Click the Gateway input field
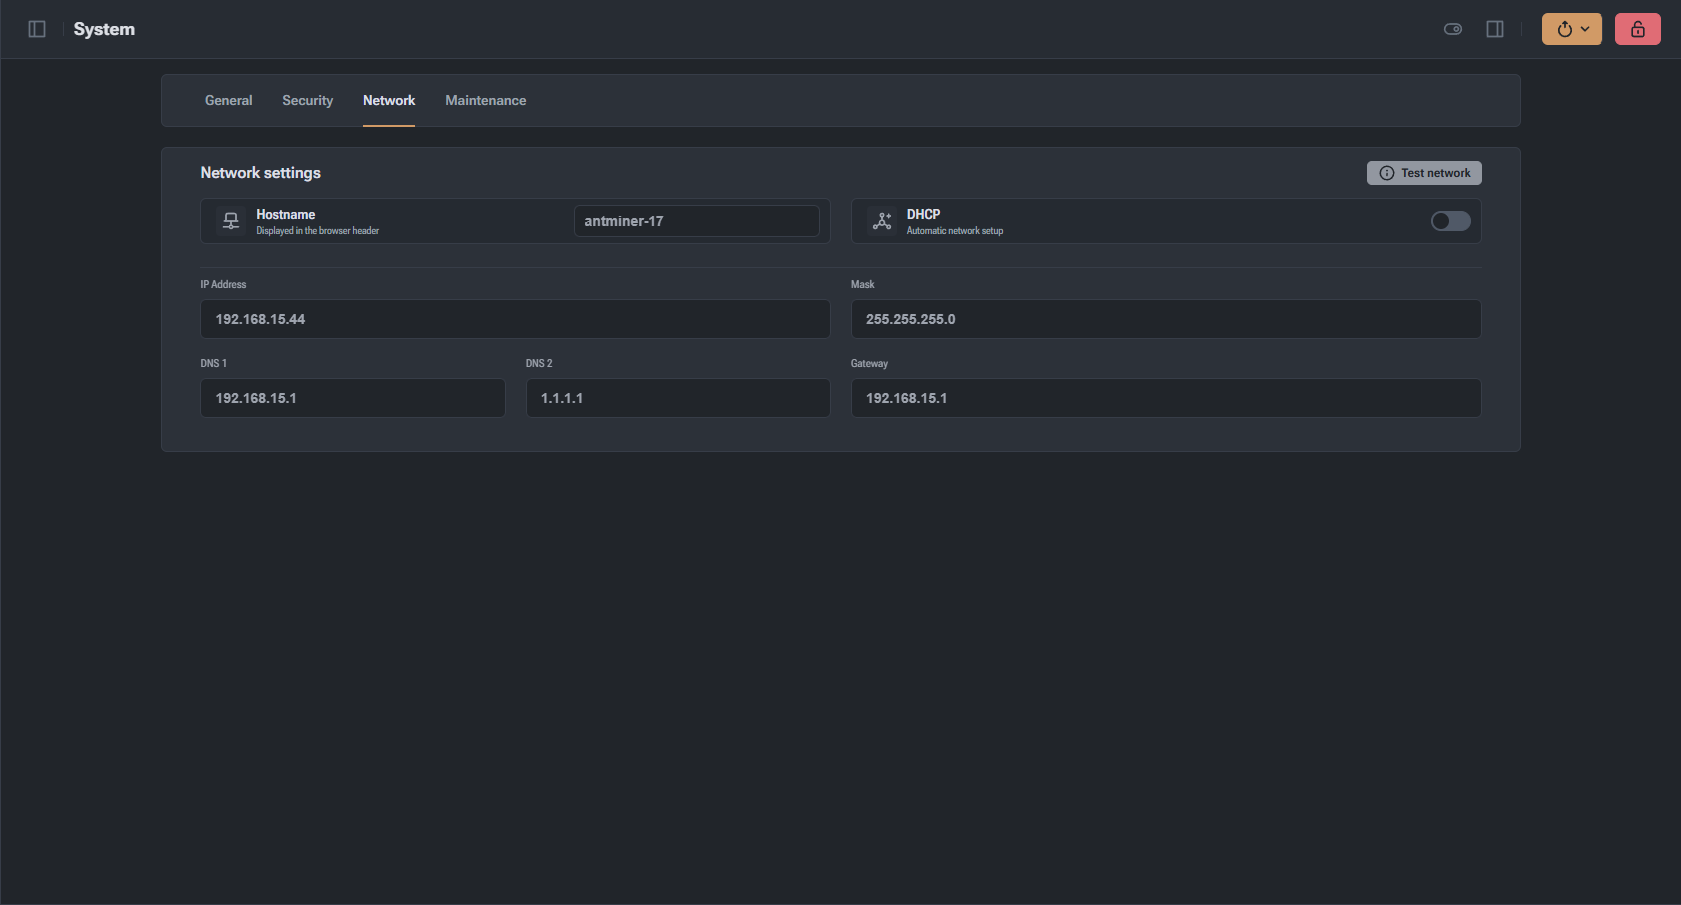The height and width of the screenshot is (905, 1681). tap(1165, 398)
